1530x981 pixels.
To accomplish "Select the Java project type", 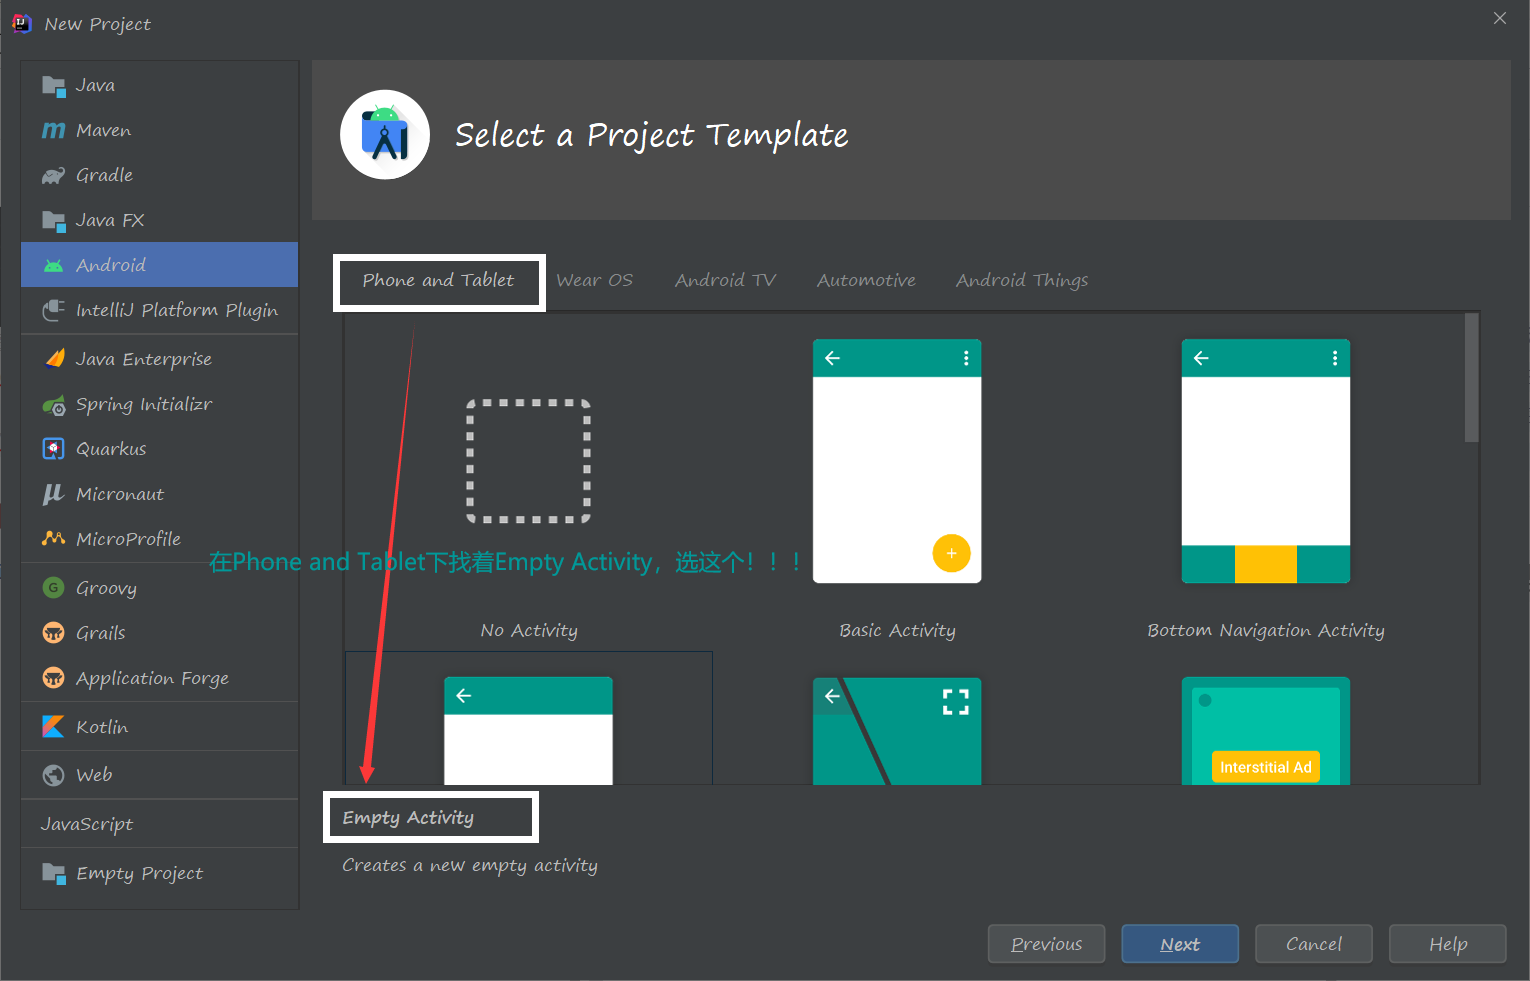I will pyautogui.click(x=160, y=86).
